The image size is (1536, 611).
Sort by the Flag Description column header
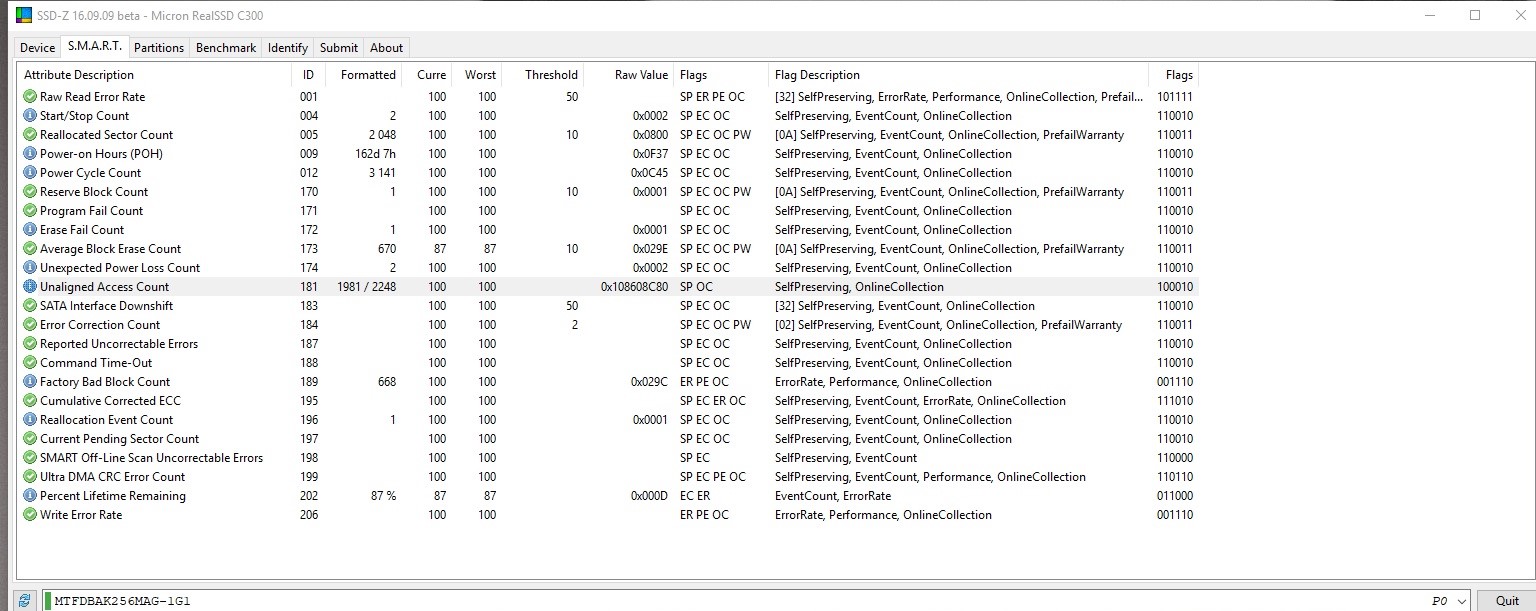coord(959,75)
